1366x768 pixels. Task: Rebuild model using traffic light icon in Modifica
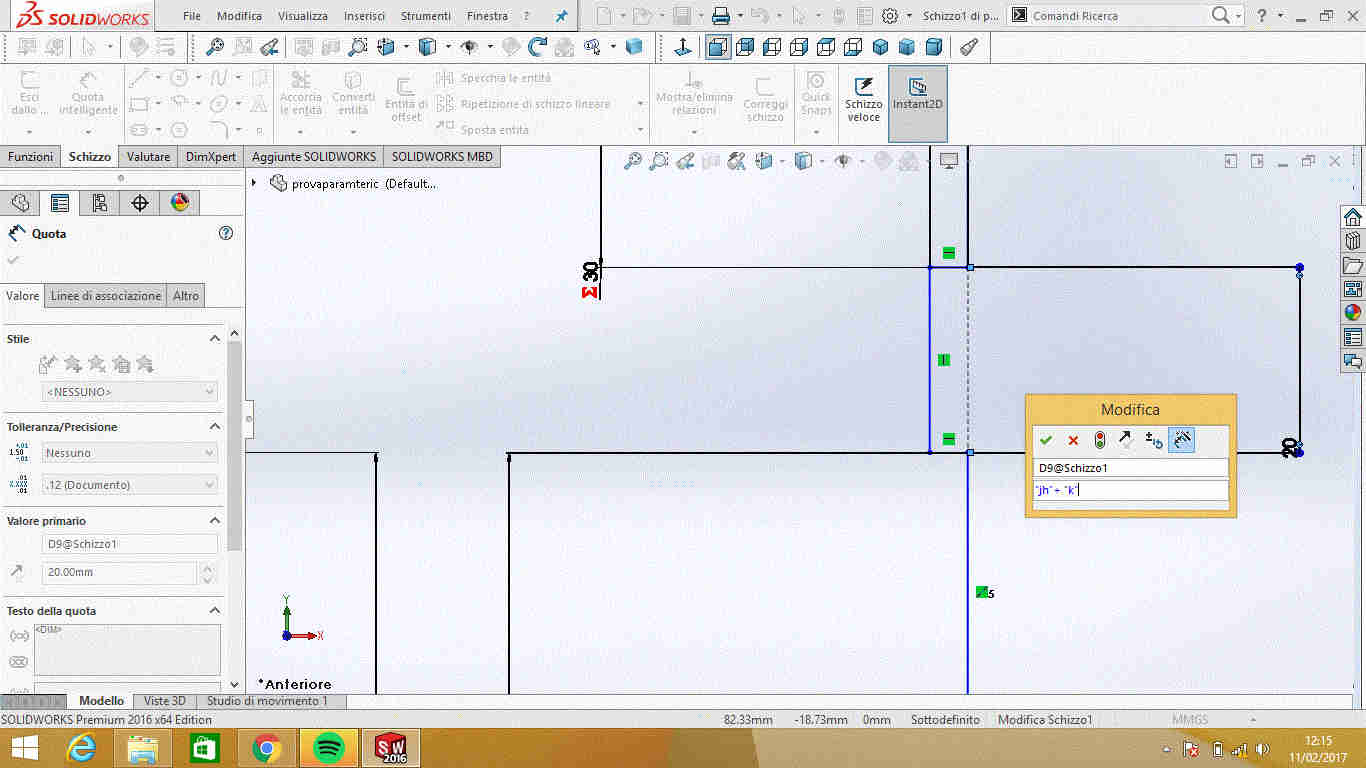click(1100, 440)
